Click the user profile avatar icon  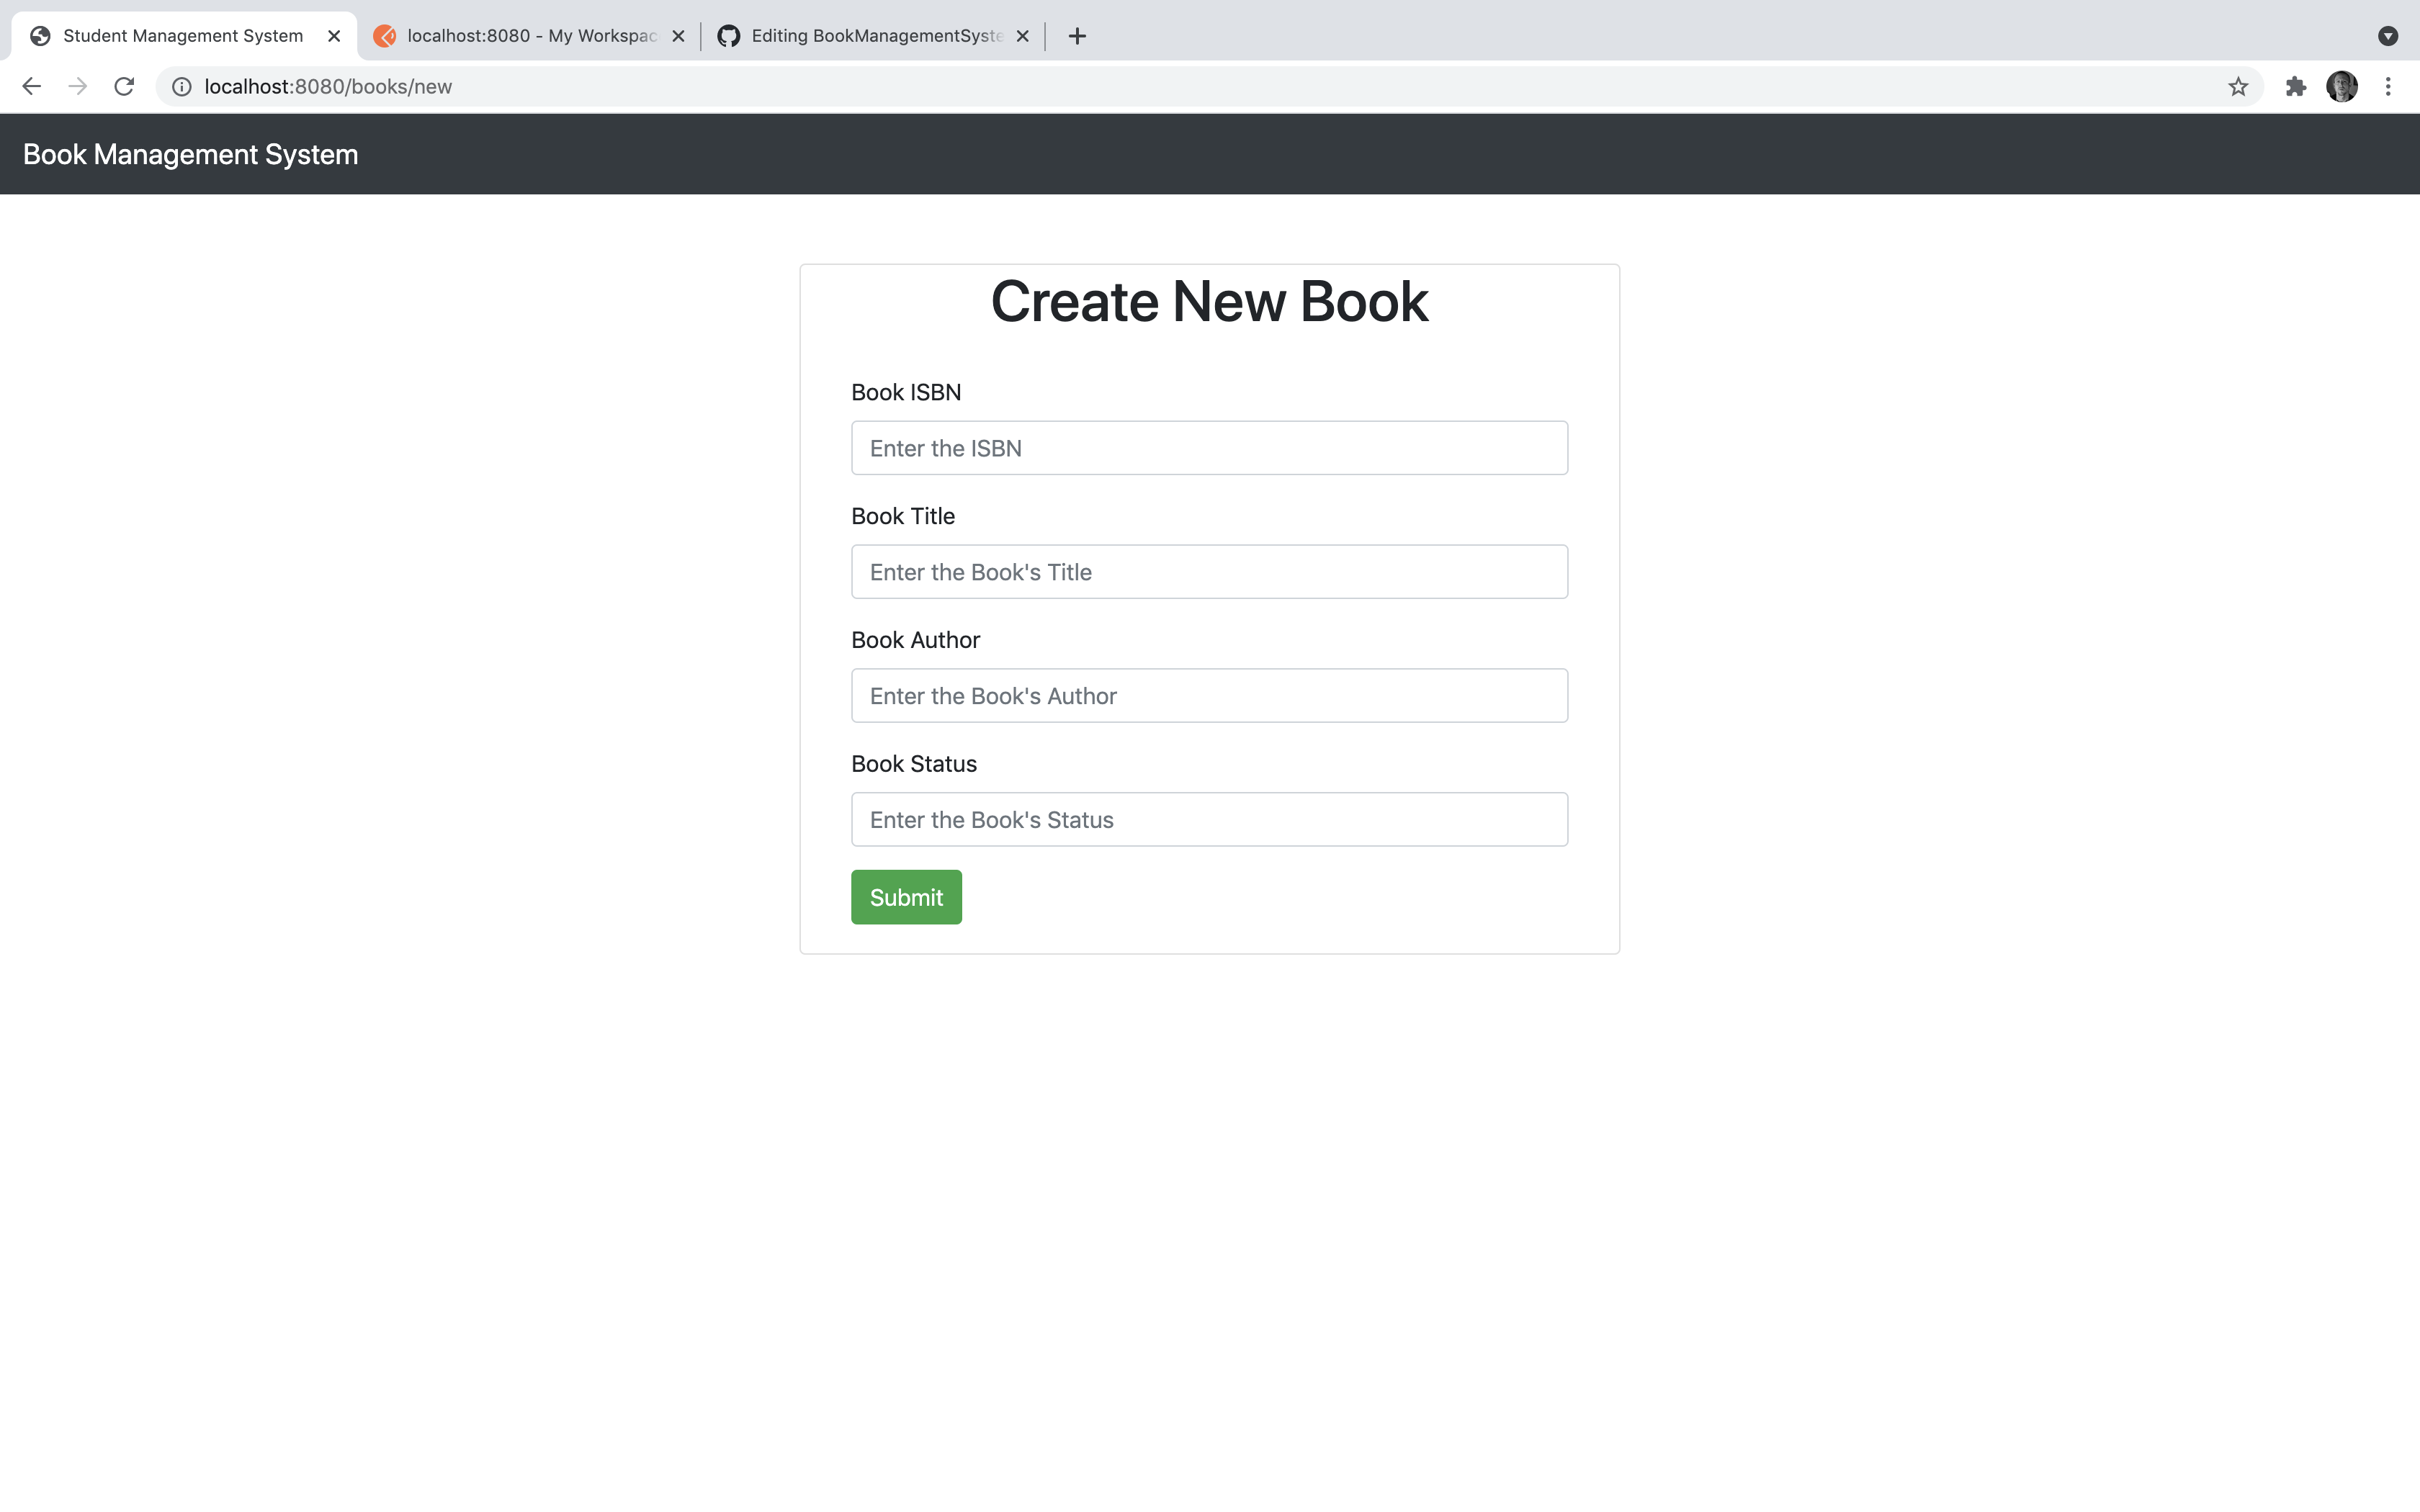point(2343,86)
